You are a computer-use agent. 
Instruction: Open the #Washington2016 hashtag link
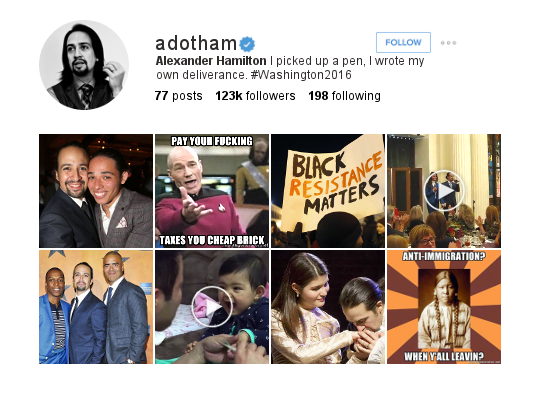coord(301,75)
